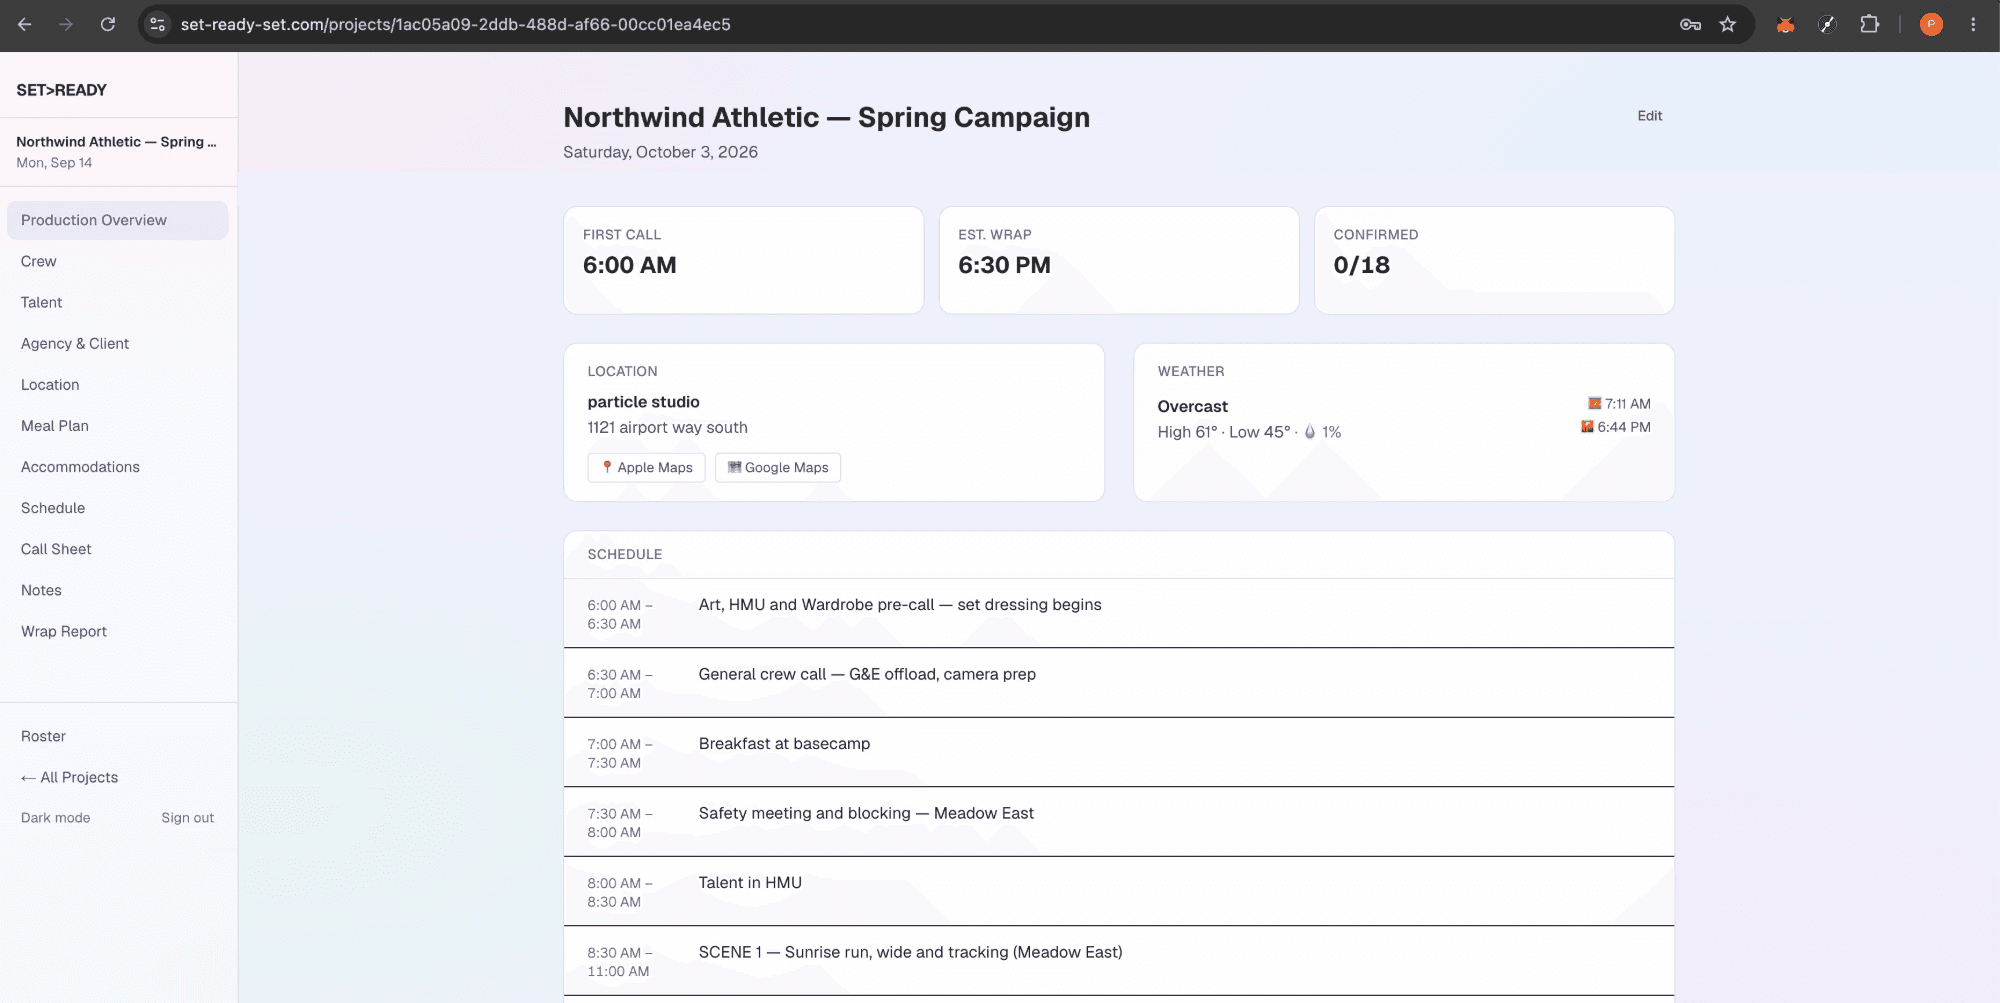Open Production Overview section
The height and width of the screenshot is (1003, 2000).
pos(117,220)
